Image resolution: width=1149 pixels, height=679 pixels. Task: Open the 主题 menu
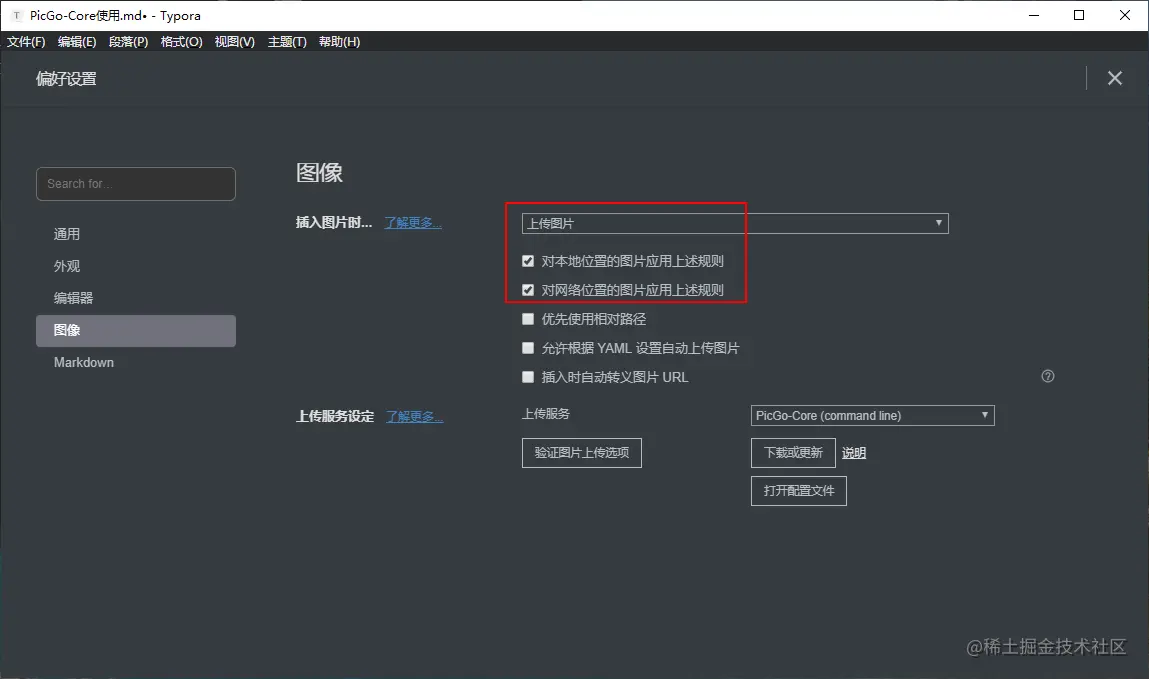(286, 41)
